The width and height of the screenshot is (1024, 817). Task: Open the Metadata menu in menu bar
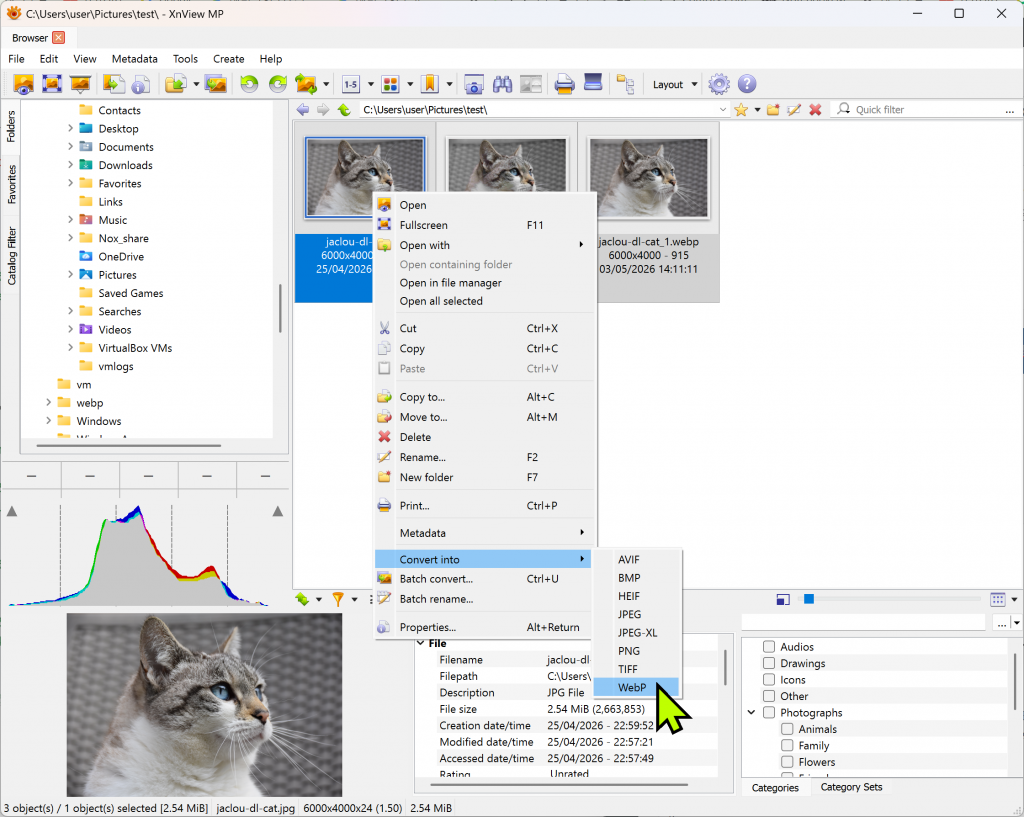click(135, 59)
